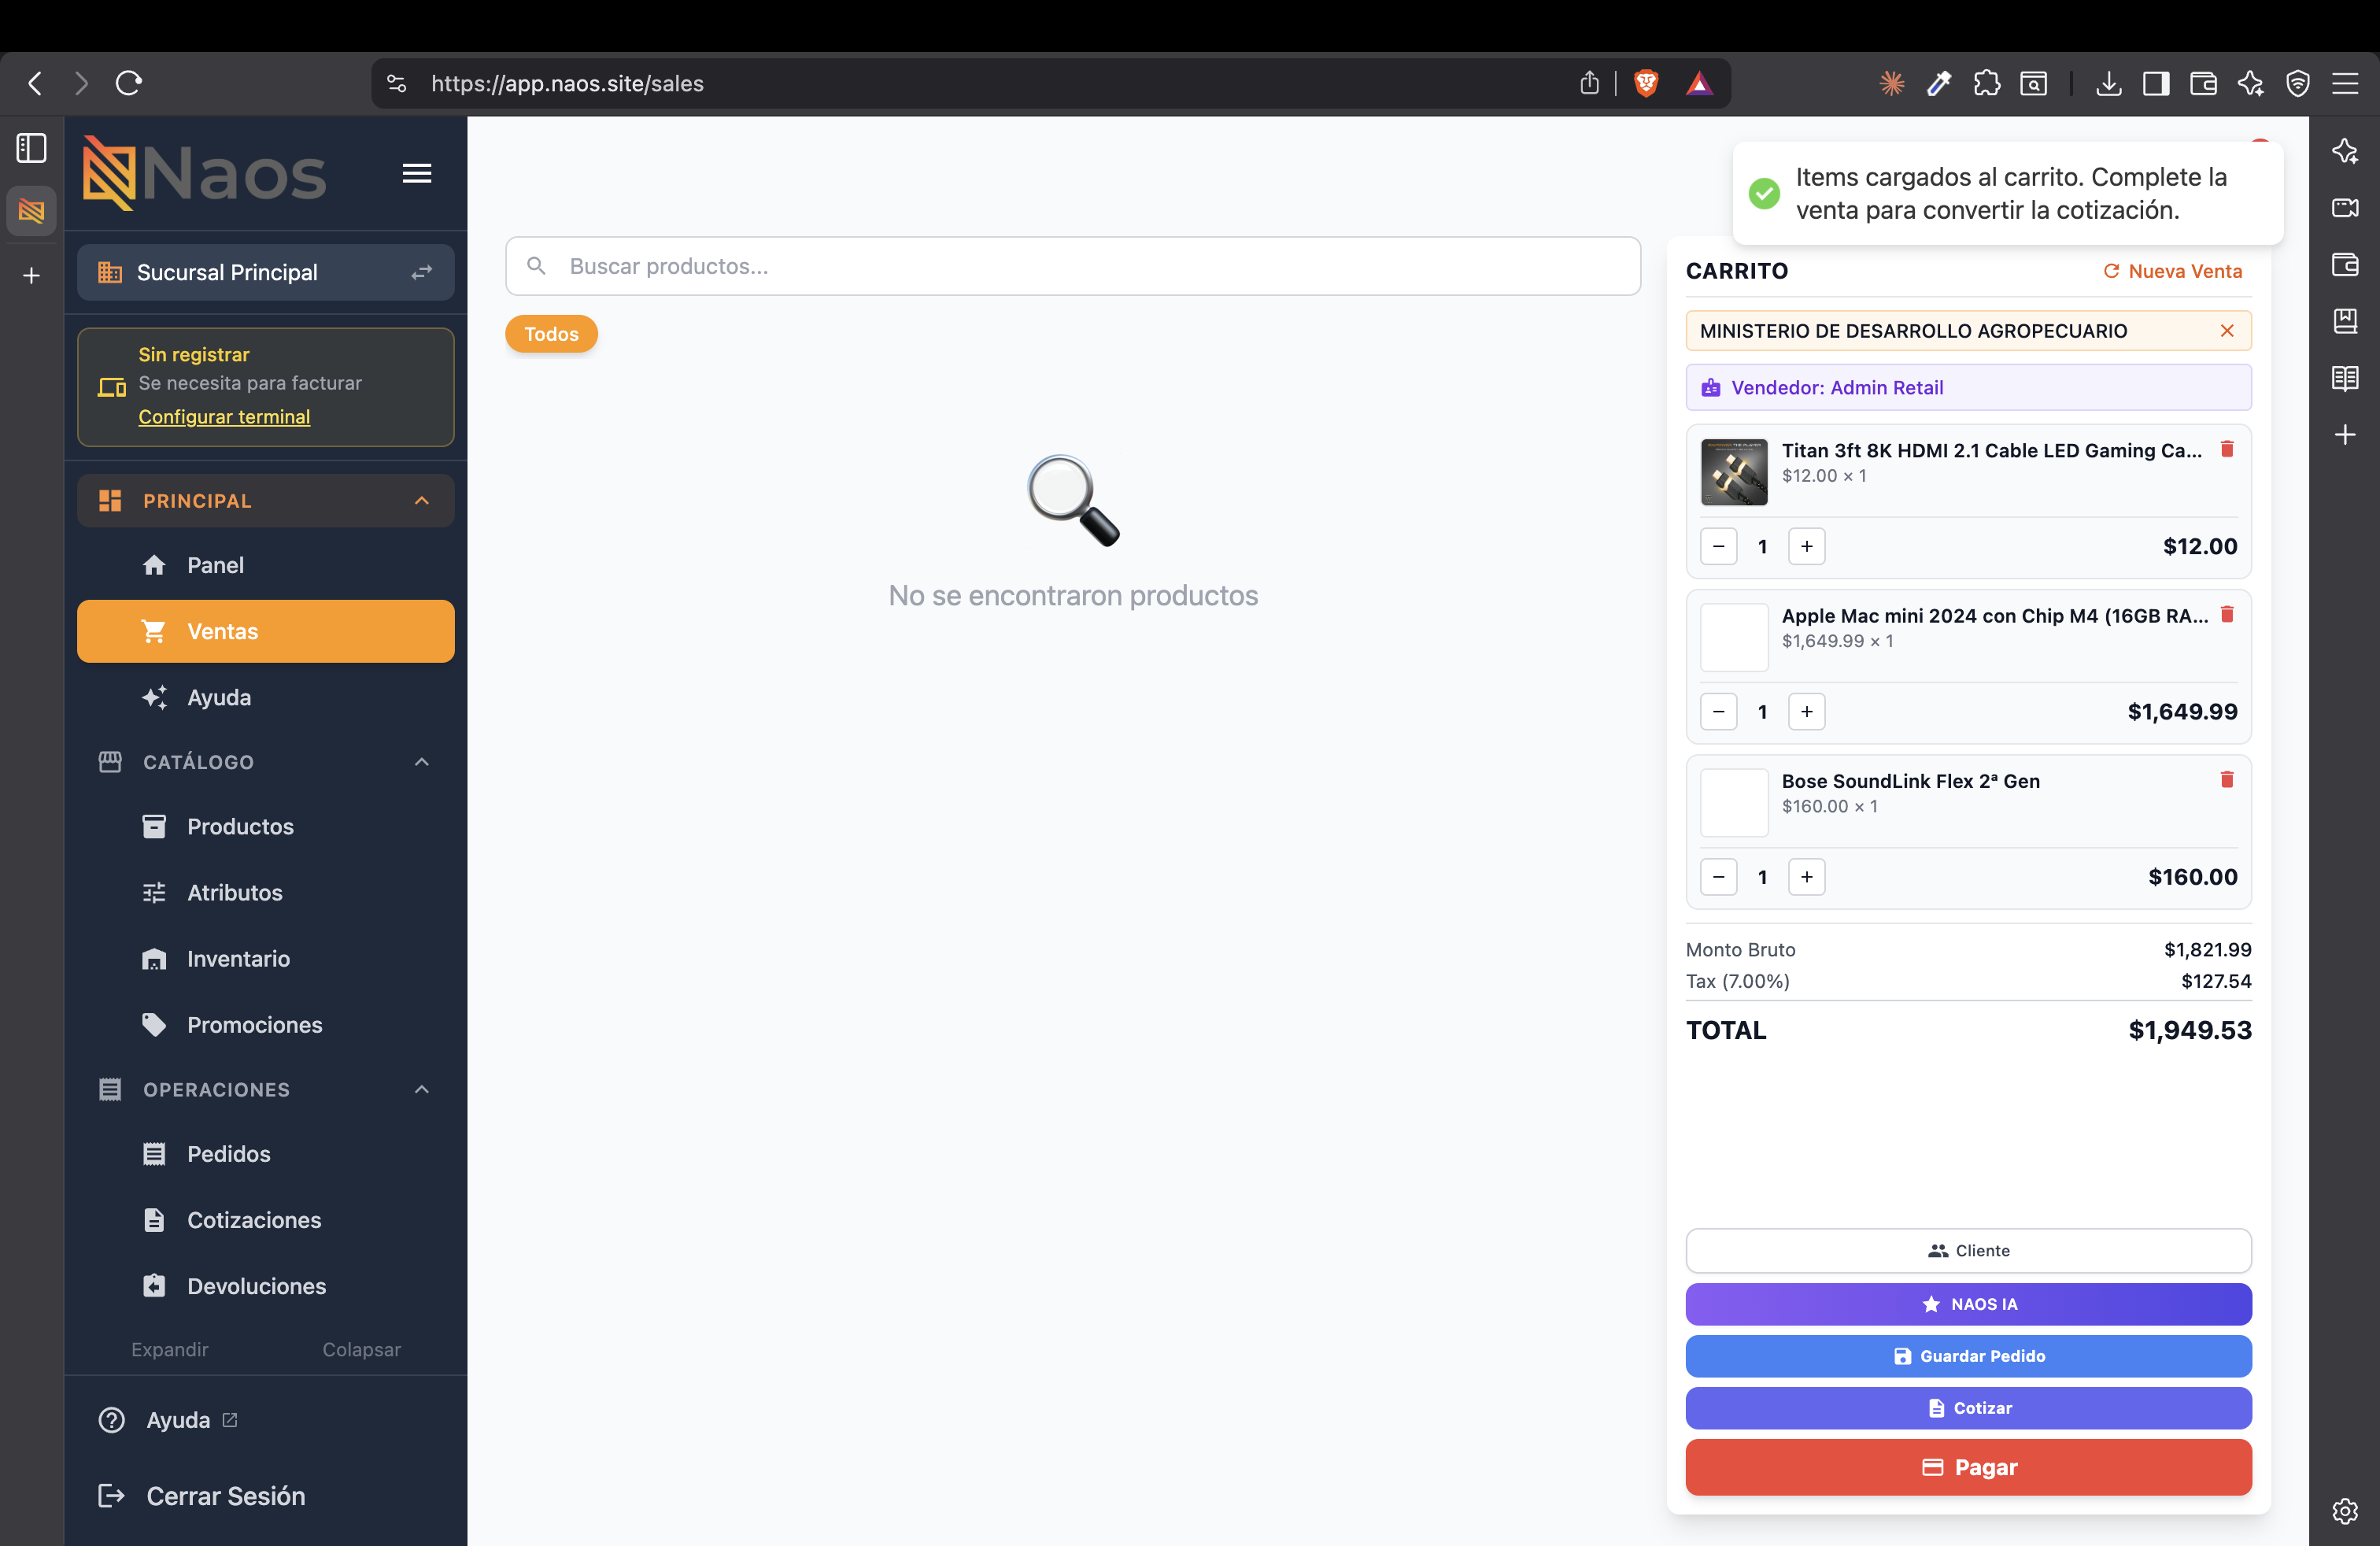Reload the page with refresh icon

[129, 83]
